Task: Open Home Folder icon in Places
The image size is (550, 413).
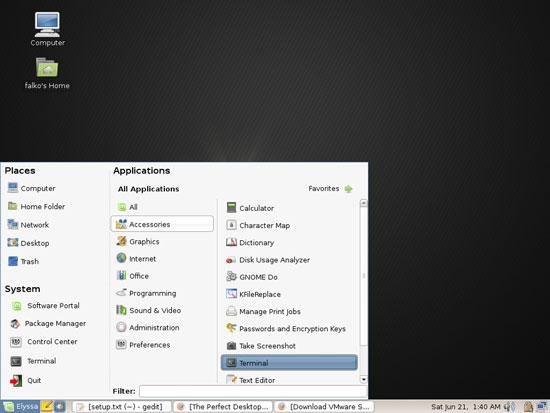Action: pos(13,206)
